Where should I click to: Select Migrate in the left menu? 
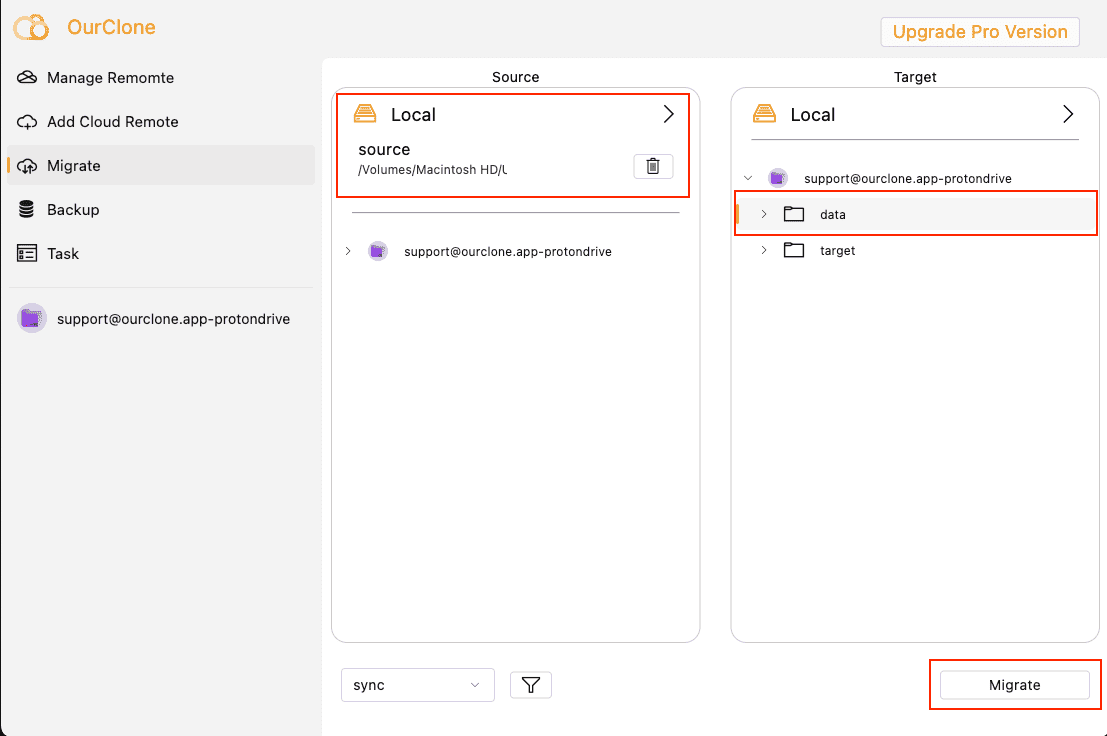click(x=72, y=165)
